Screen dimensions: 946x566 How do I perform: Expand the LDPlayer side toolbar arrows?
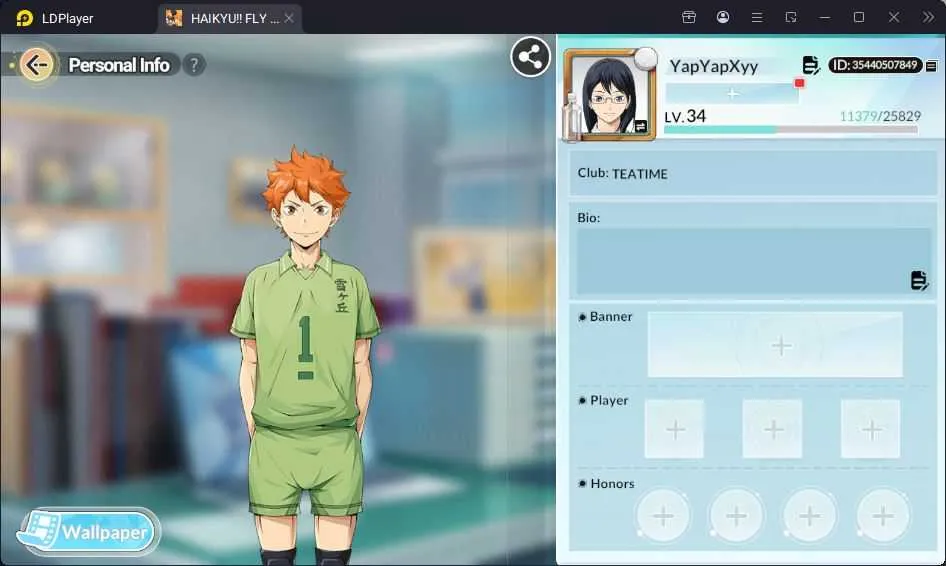pos(928,17)
